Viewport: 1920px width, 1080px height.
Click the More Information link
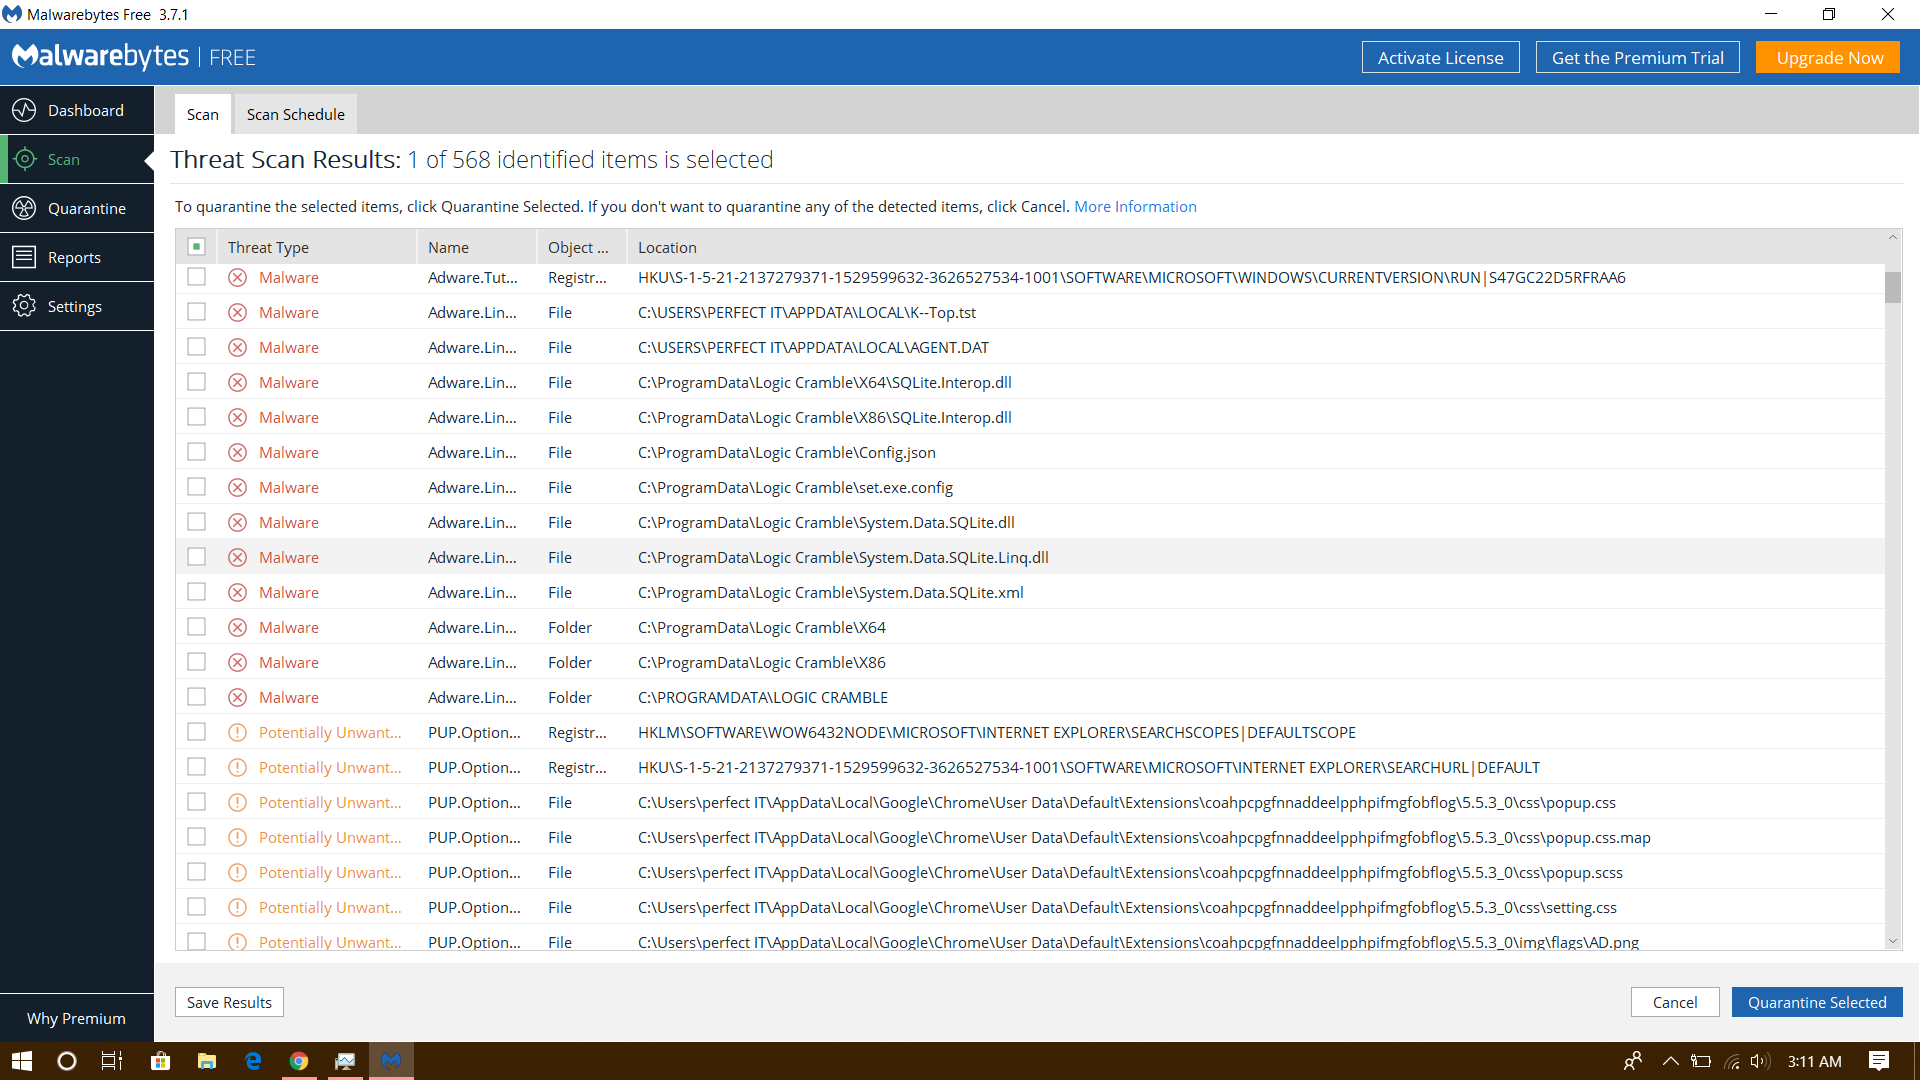pyautogui.click(x=1135, y=206)
